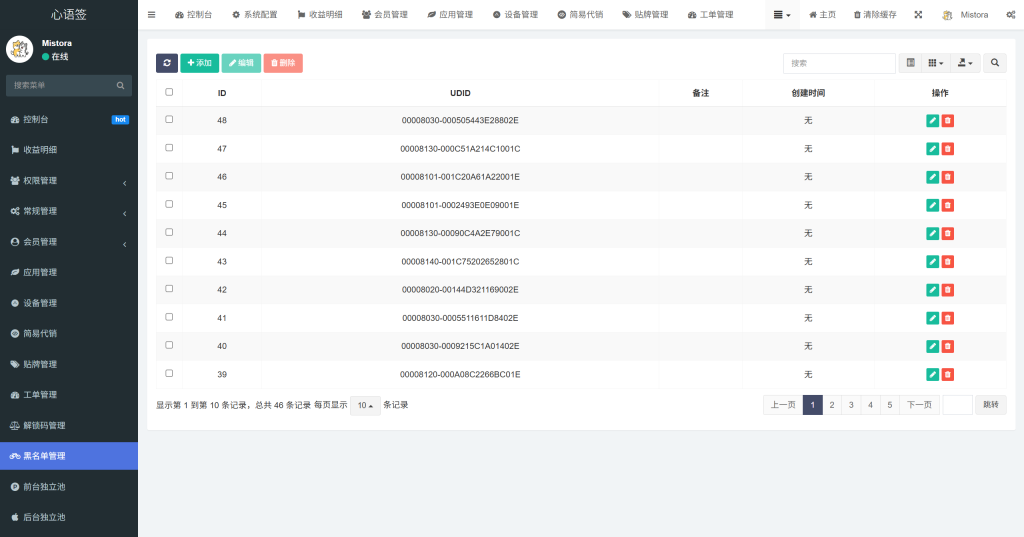This screenshot has height=537, width=1024.
Task: Check the box for row ID 43
Action: [169, 260]
